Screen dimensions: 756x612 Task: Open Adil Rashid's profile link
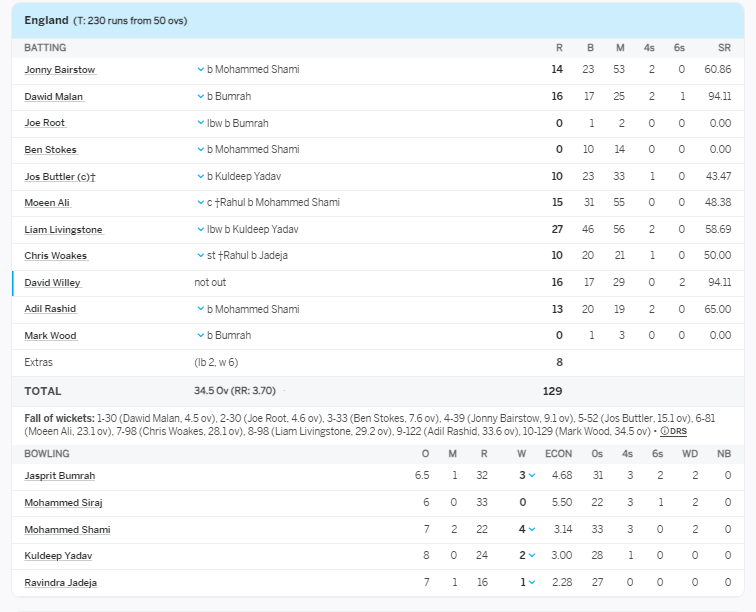pos(50,309)
